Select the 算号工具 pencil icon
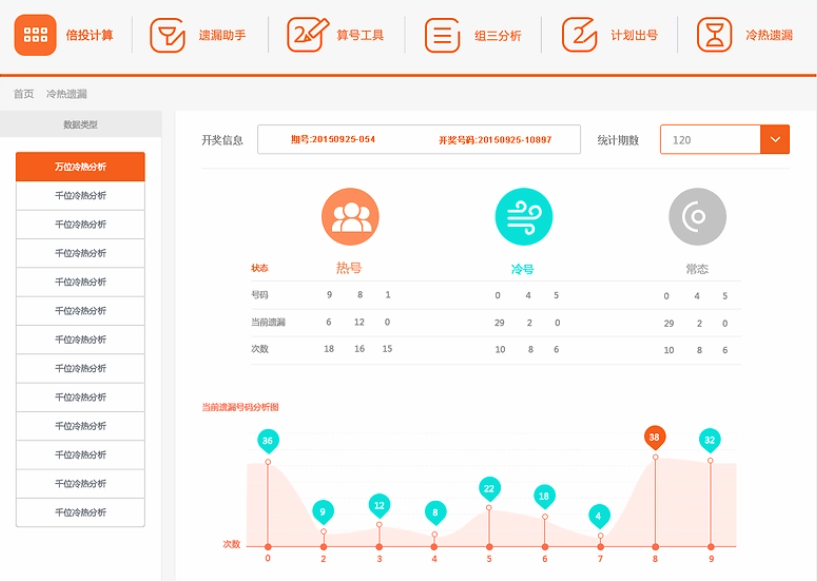The height and width of the screenshot is (582, 817). coord(307,35)
